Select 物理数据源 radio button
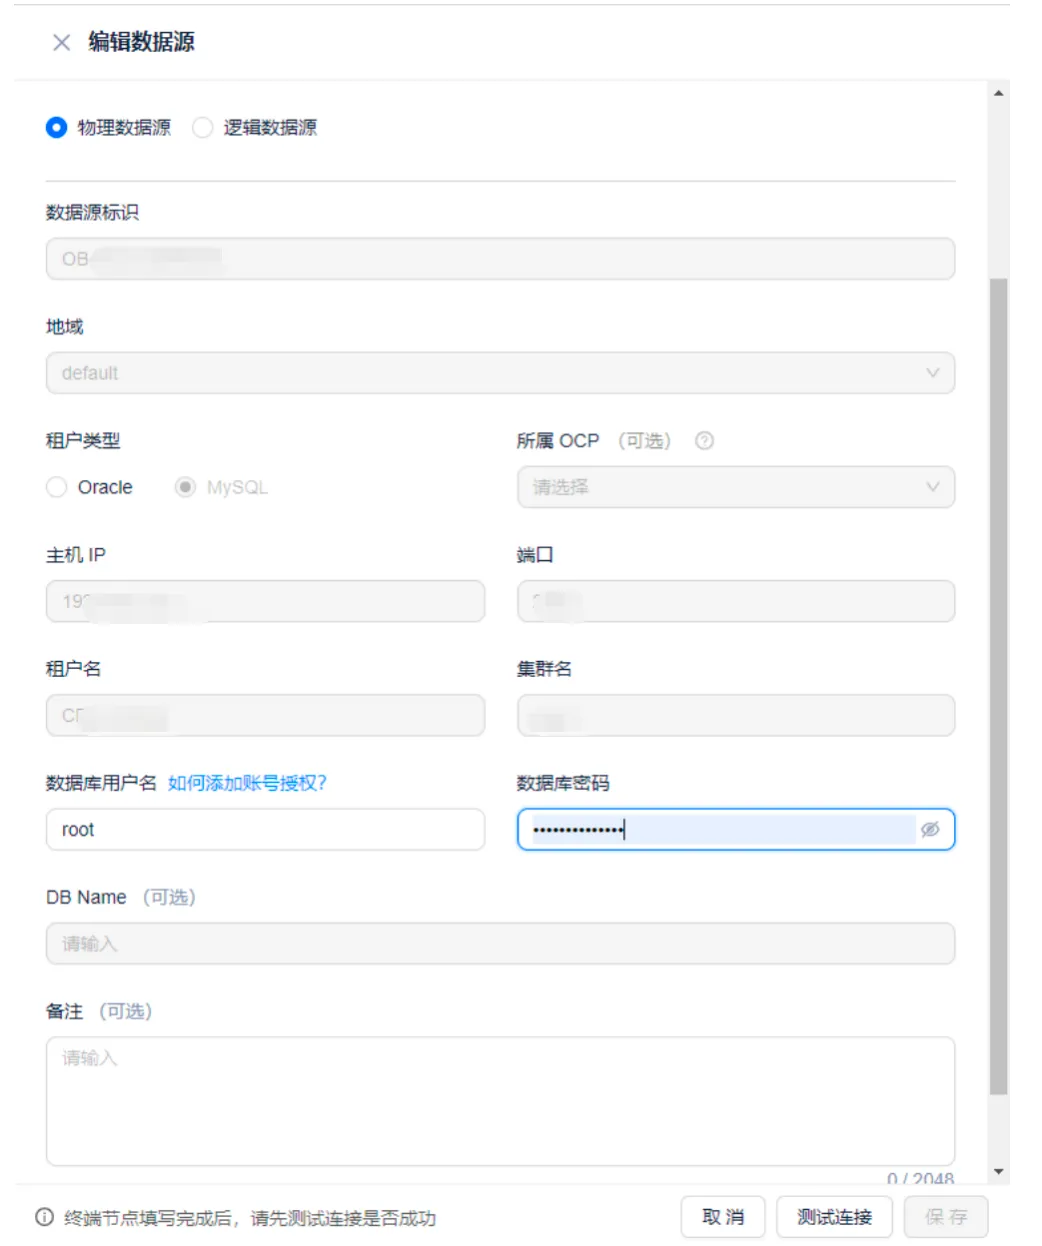Viewport: 1042px width, 1246px height. click(x=57, y=128)
